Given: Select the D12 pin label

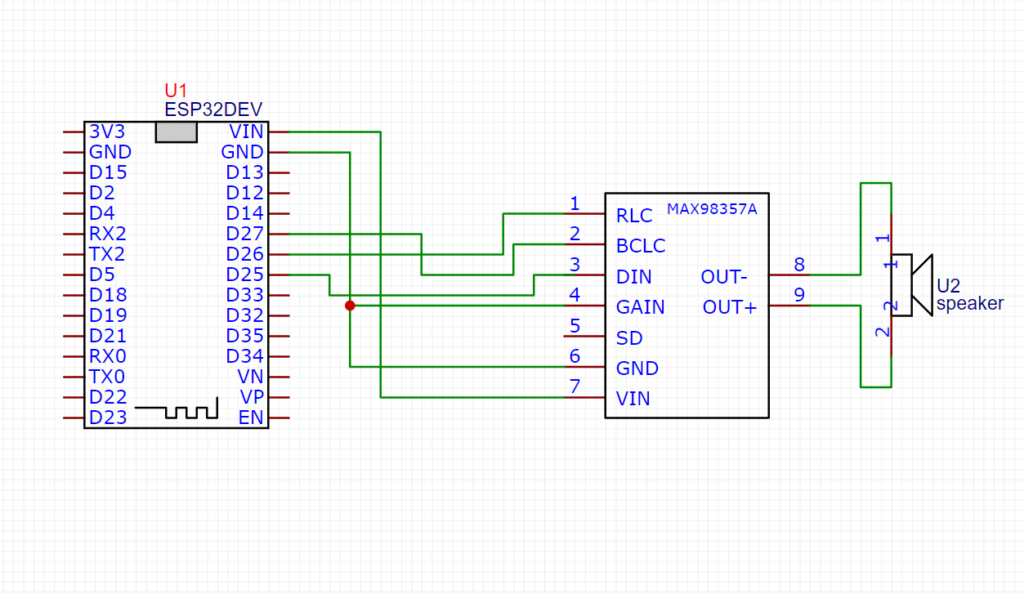Looking at the screenshot, I should coord(244,193).
